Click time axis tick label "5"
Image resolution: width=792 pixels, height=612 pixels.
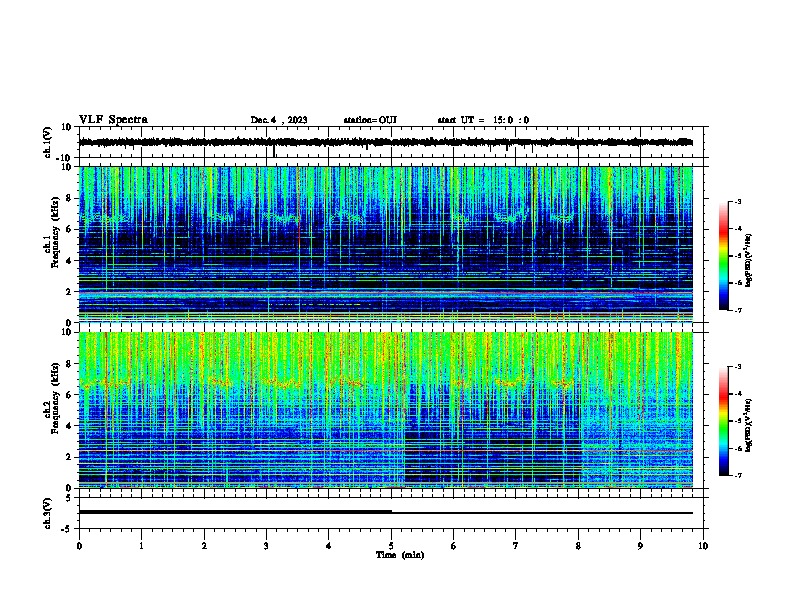pos(391,546)
